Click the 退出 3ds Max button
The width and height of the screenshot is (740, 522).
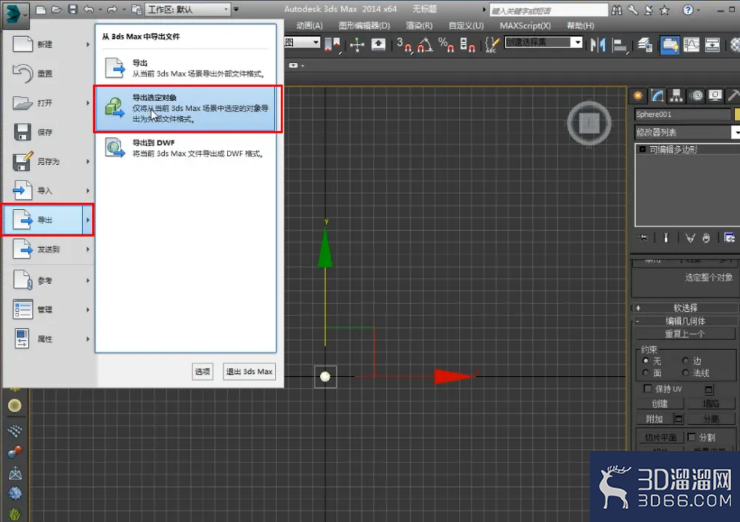click(249, 371)
